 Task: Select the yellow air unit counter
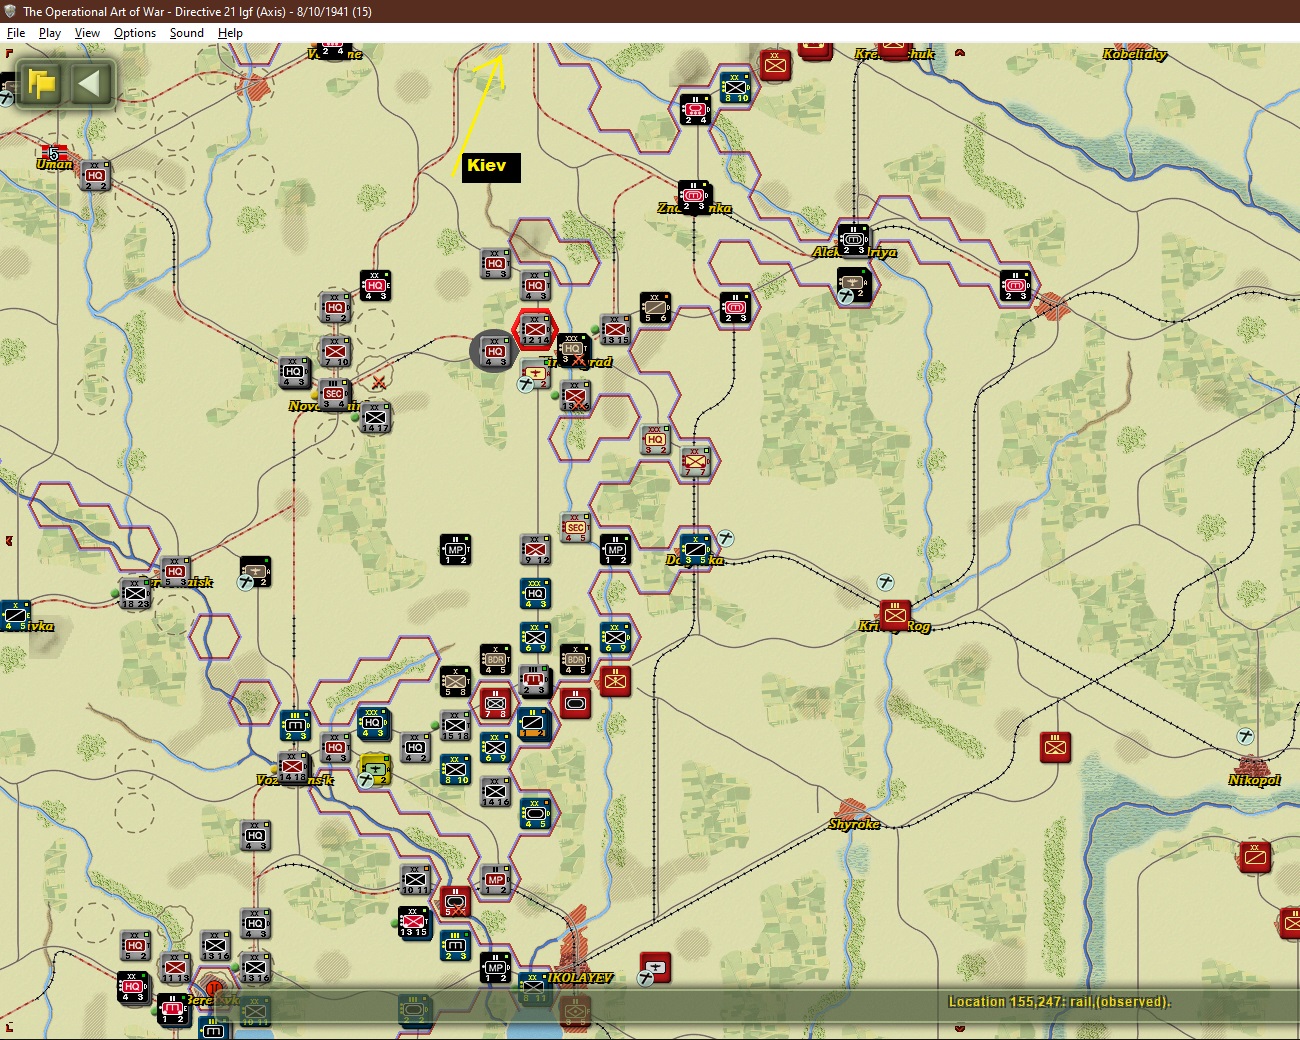(x=375, y=770)
